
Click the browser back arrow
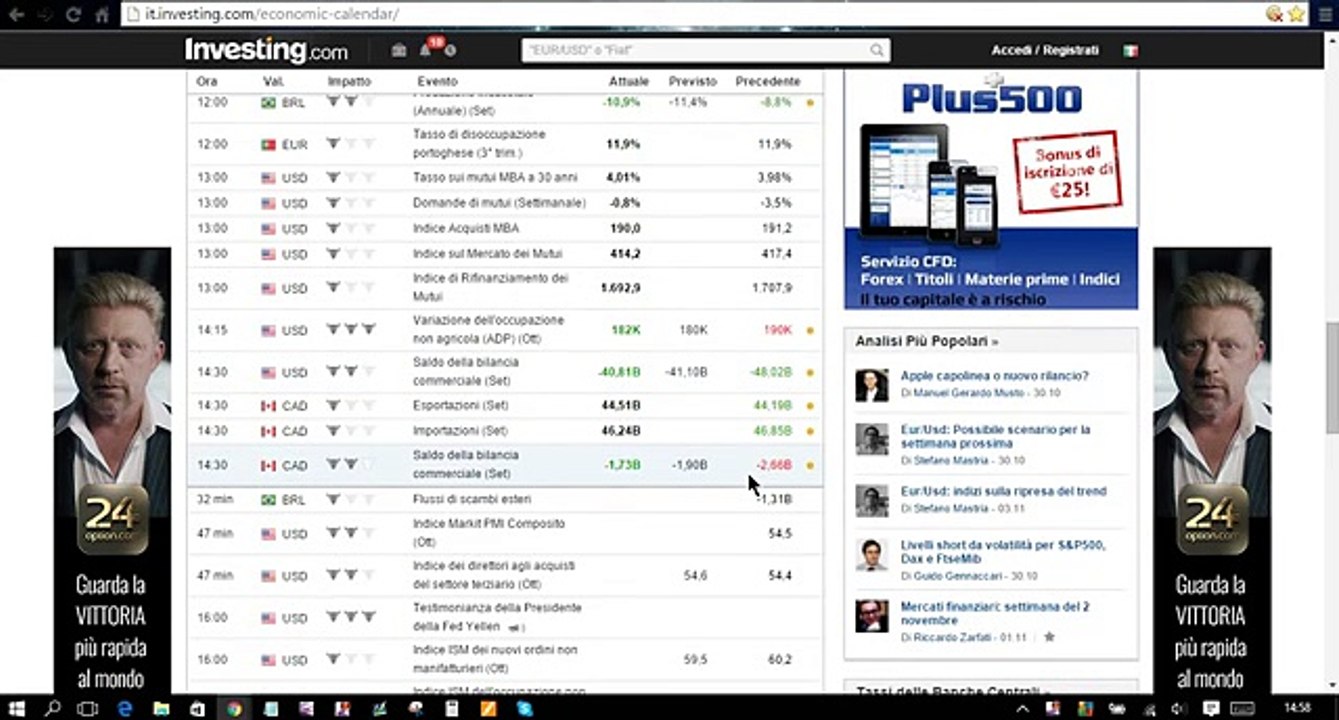[15, 14]
